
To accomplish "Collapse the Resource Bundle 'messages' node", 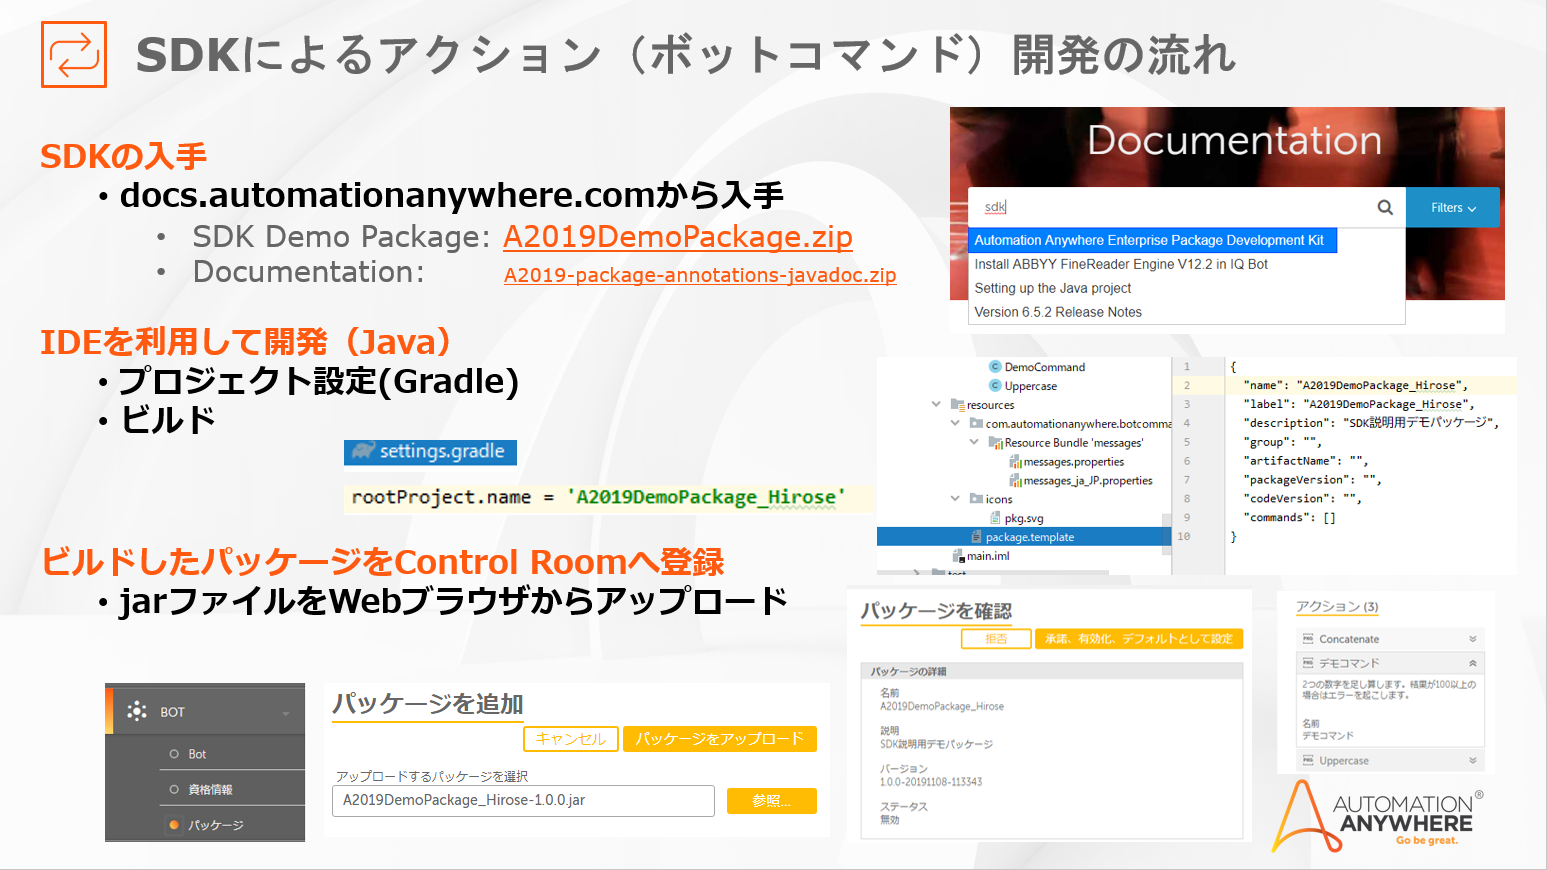I will tap(974, 442).
